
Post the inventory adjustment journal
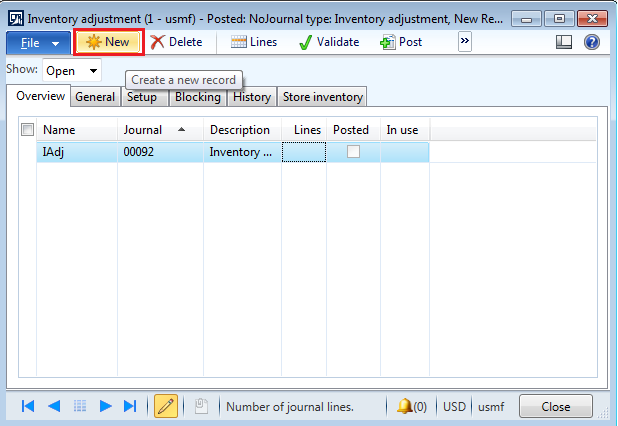point(401,42)
